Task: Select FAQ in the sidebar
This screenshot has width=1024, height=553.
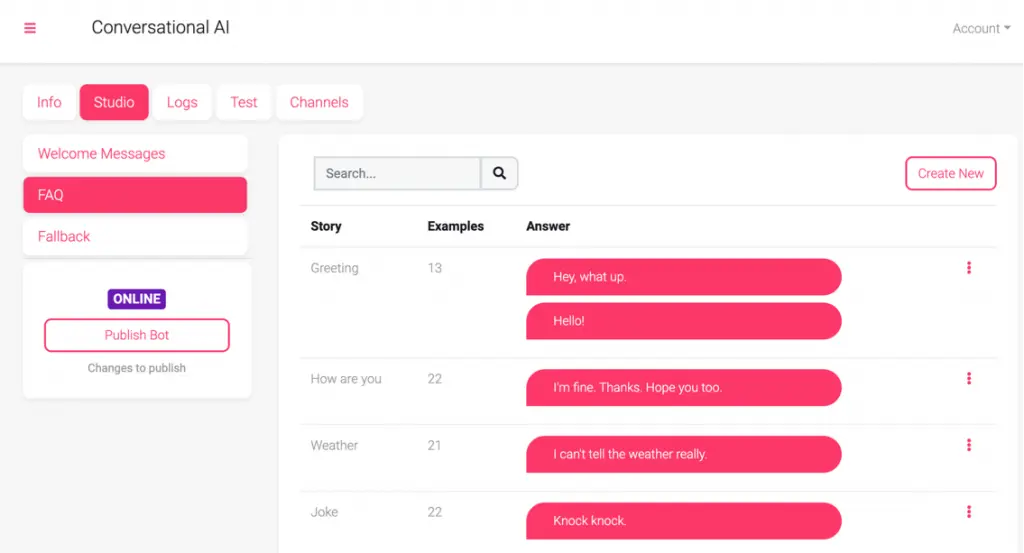Action: (135, 195)
